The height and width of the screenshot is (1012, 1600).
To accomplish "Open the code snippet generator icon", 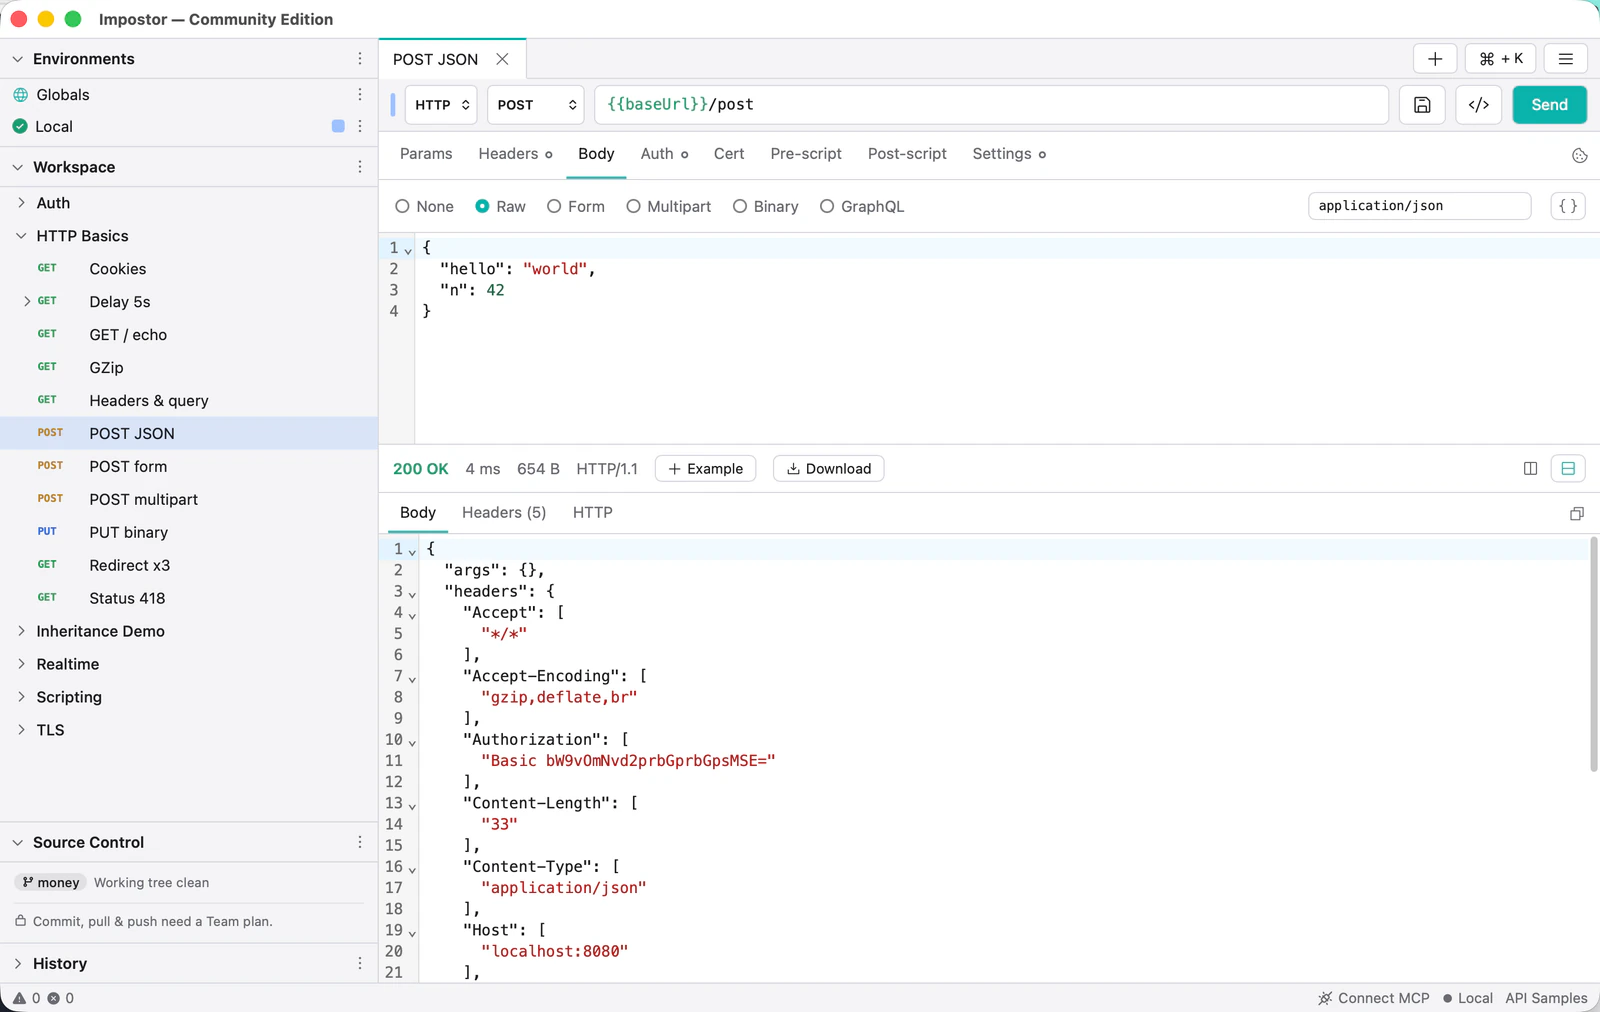I will point(1478,105).
